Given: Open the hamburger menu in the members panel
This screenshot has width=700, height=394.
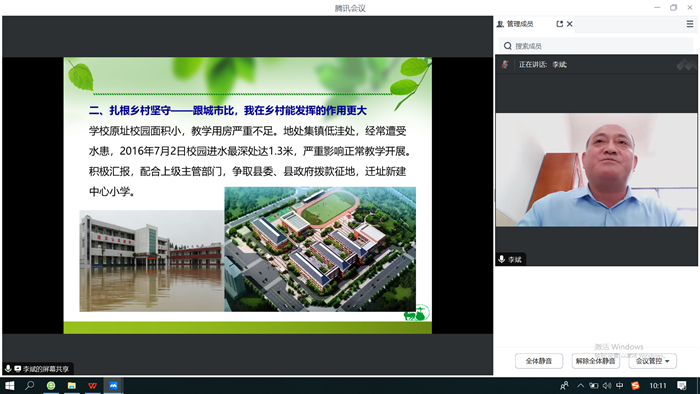Looking at the screenshot, I should pyautogui.click(x=690, y=24).
